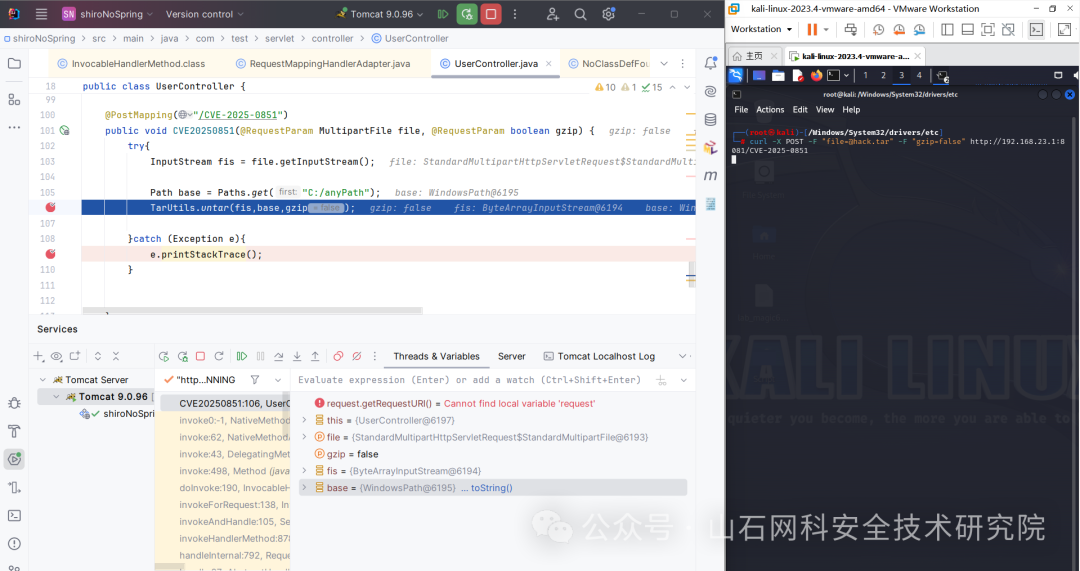Screen dimensions: 1080x571
Task: Open the Database tool window icon
Action: pos(711,120)
